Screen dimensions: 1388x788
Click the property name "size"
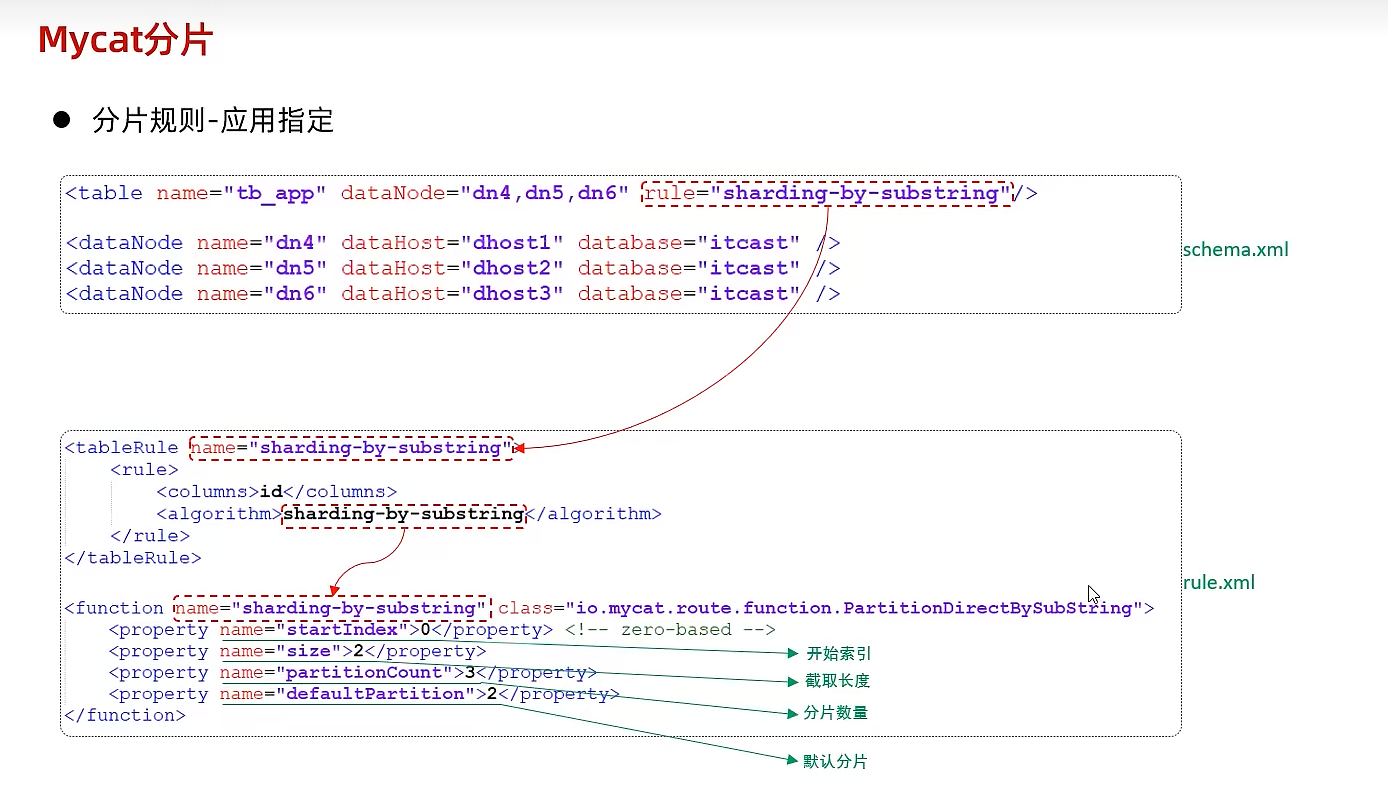click(308, 652)
